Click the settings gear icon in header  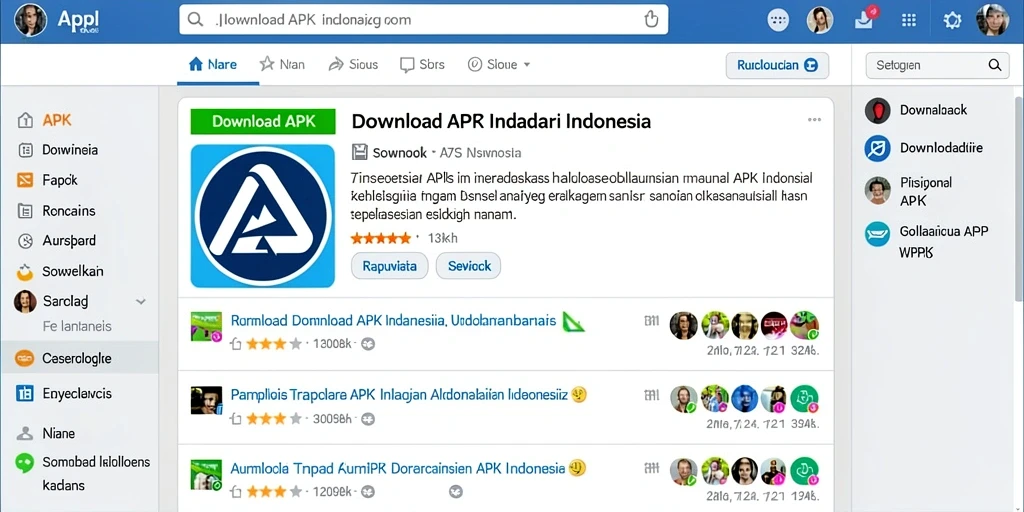[x=952, y=21]
